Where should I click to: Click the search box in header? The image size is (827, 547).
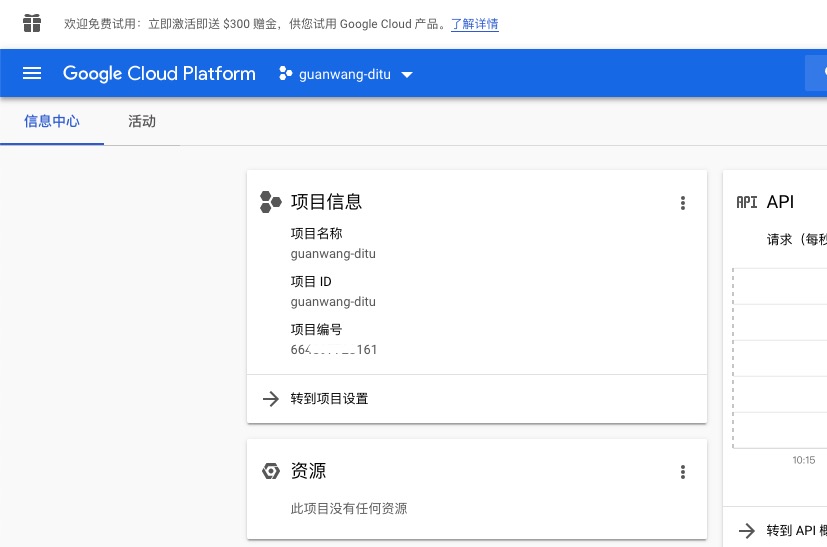pos(816,73)
